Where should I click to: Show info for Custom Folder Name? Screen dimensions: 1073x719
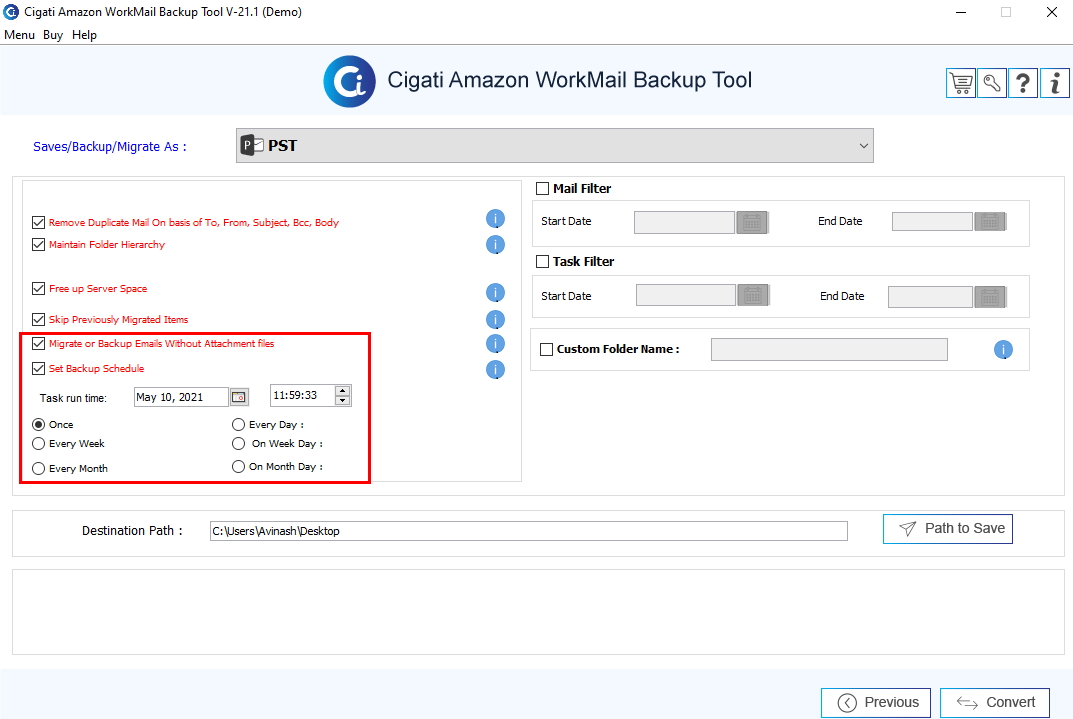click(1003, 350)
